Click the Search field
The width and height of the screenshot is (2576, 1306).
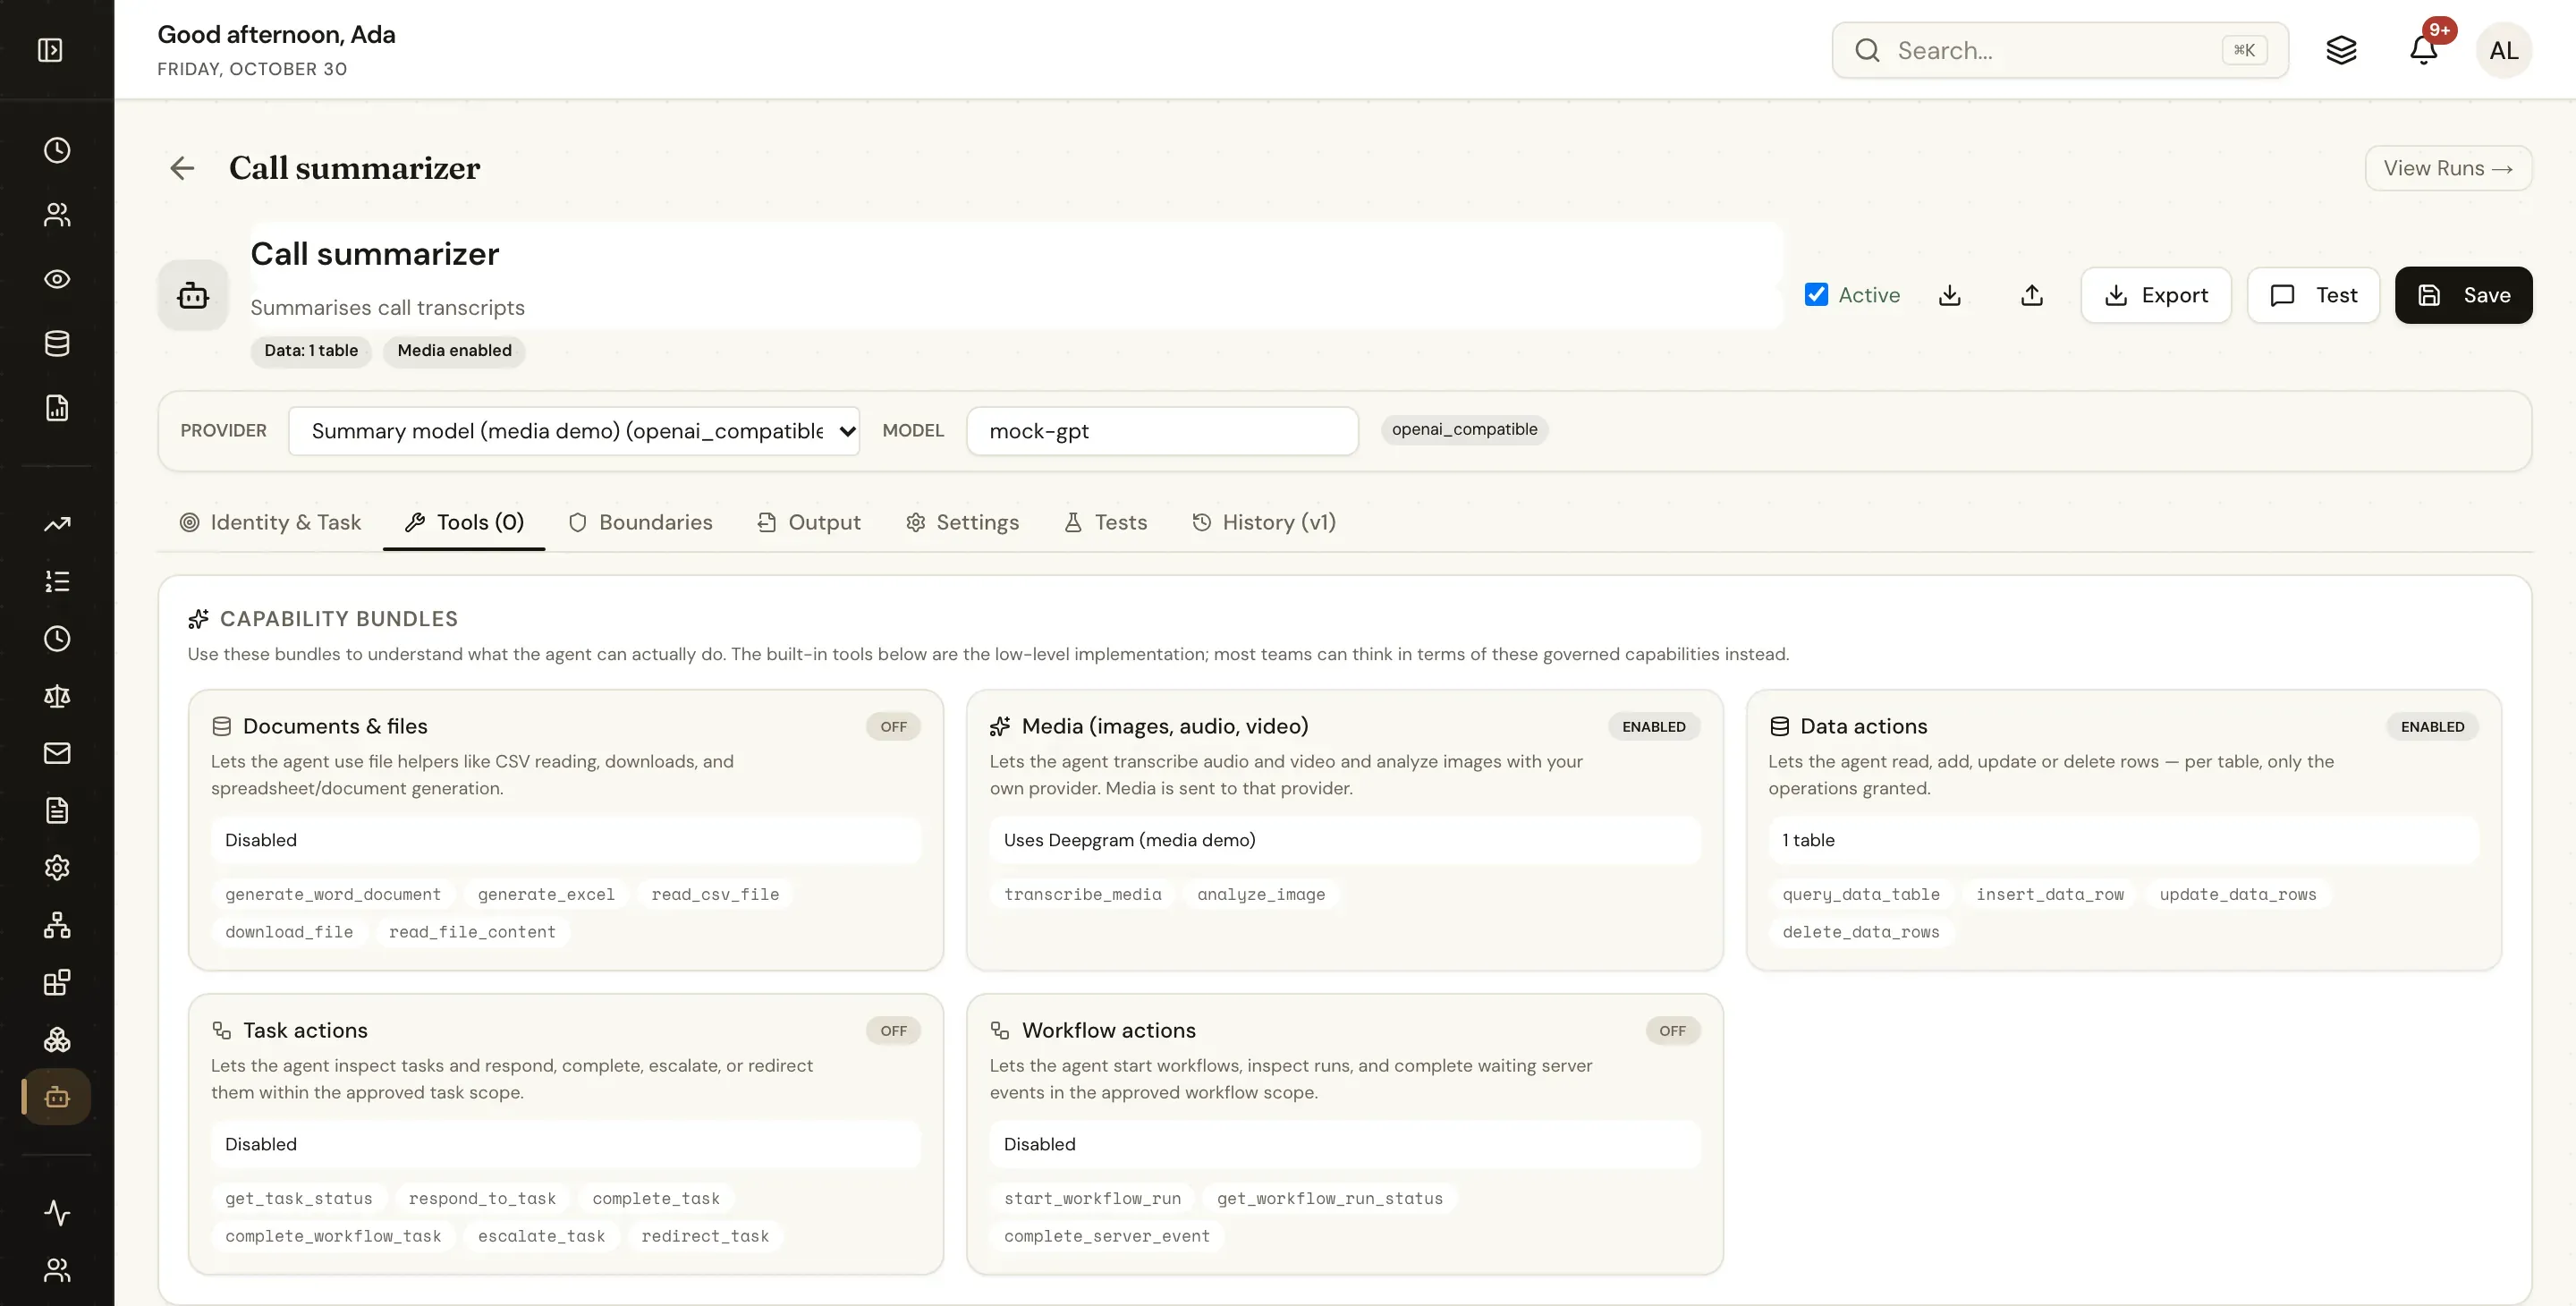(x=2060, y=50)
